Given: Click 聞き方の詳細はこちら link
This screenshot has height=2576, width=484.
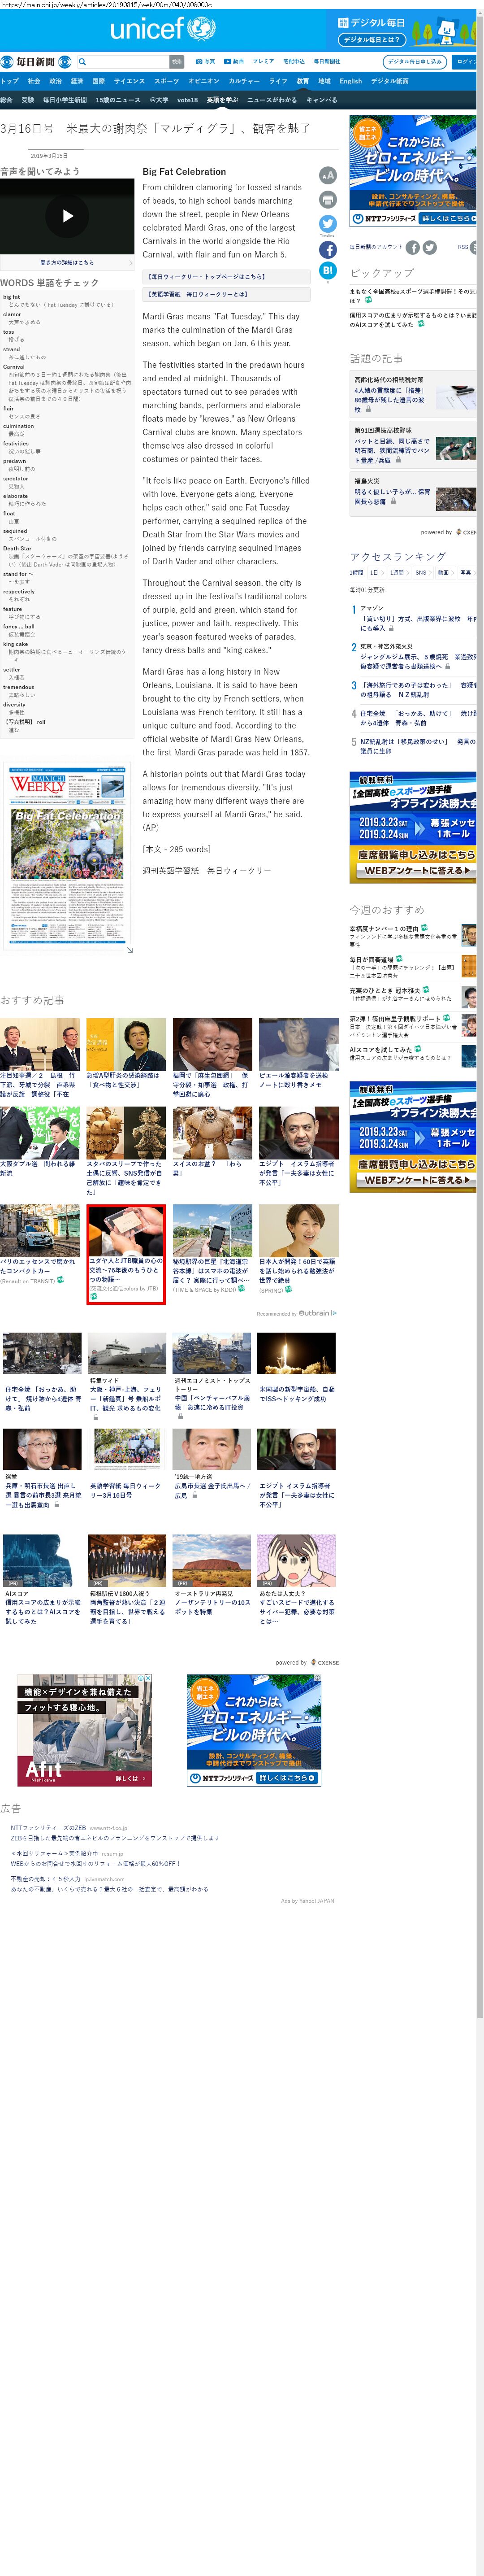Looking at the screenshot, I should 67,262.
